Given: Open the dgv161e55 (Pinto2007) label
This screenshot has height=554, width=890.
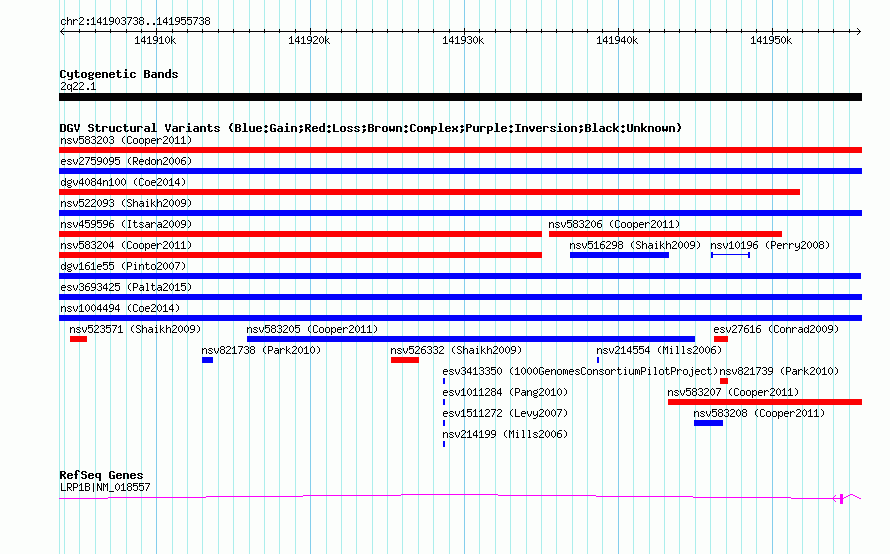Looking at the screenshot, I should click(x=123, y=266).
